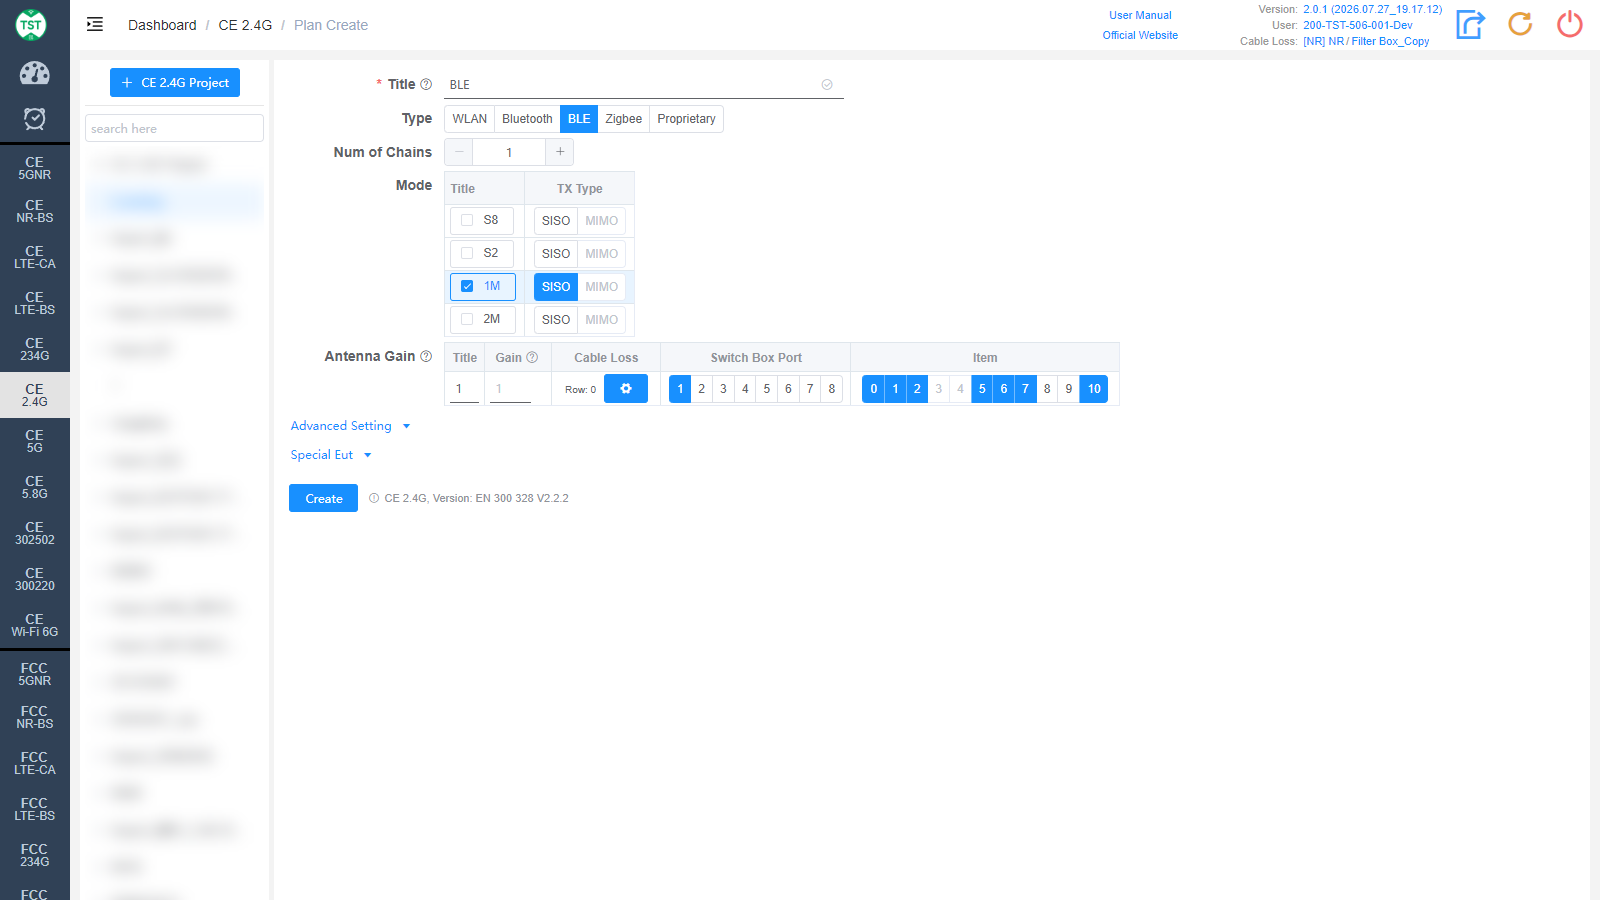Expand the Advanced Setting section
Screen dimensions: 1600x900
click(351, 426)
